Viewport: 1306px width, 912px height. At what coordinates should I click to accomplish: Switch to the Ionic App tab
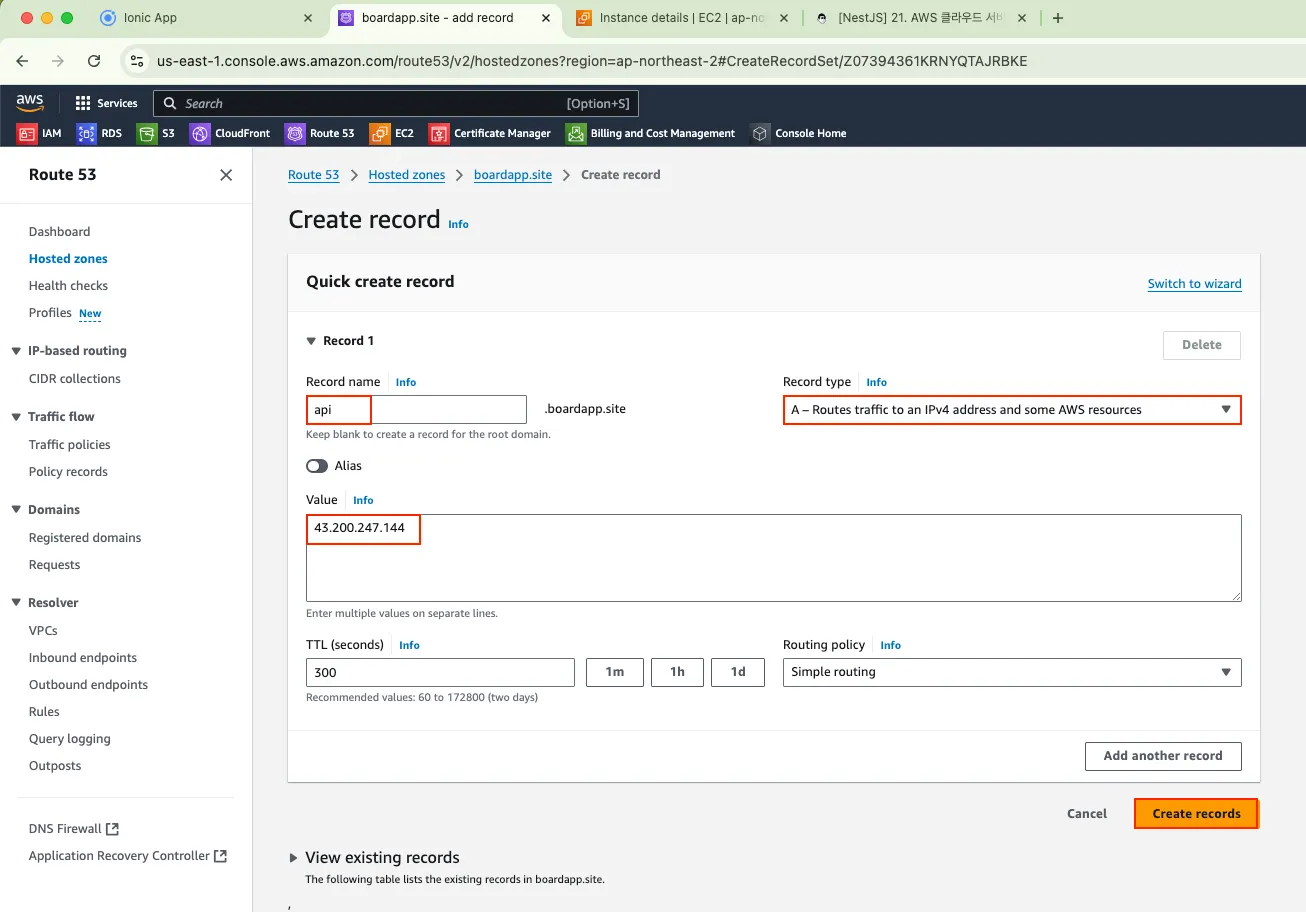pyautogui.click(x=207, y=18)
